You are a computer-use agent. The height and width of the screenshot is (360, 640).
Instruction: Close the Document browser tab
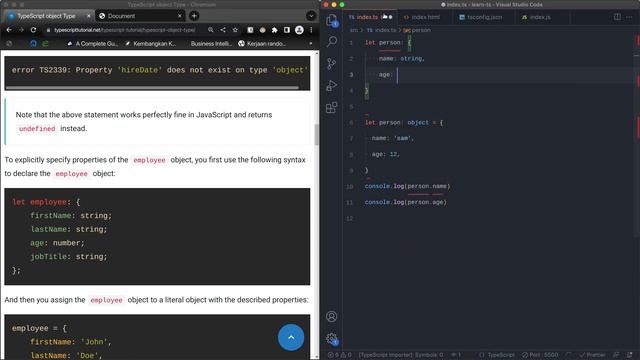(180, 16)
